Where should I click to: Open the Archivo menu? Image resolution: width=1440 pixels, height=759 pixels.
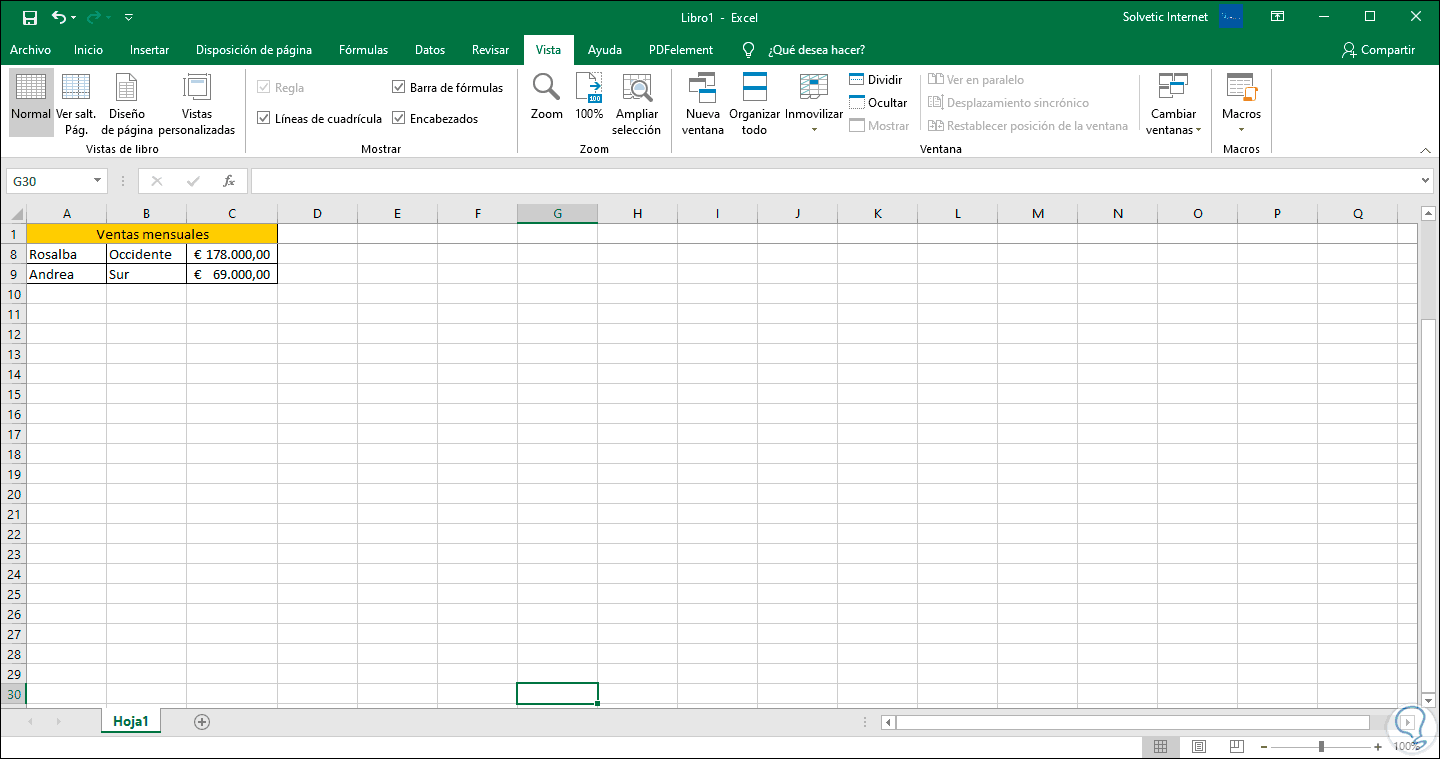(x=31, y=50)
